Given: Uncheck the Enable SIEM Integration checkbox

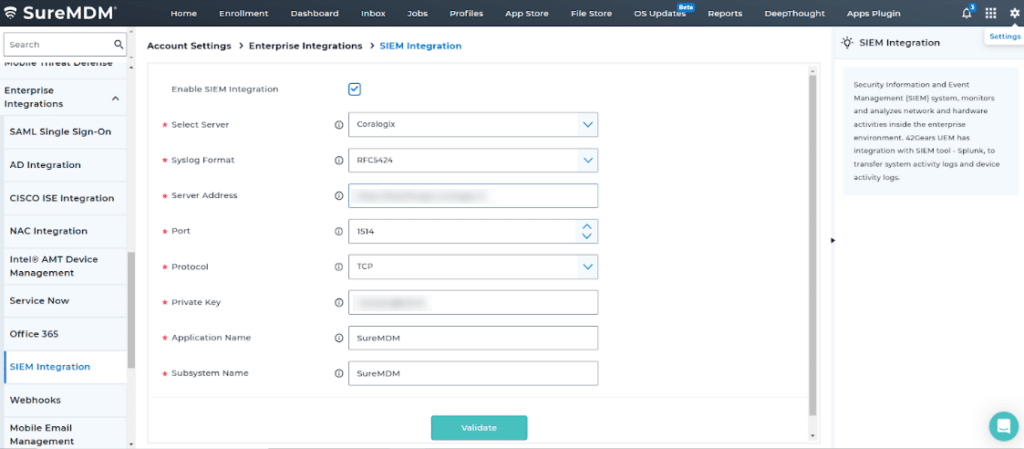Looking at the screenshot, I should point(355,89).
